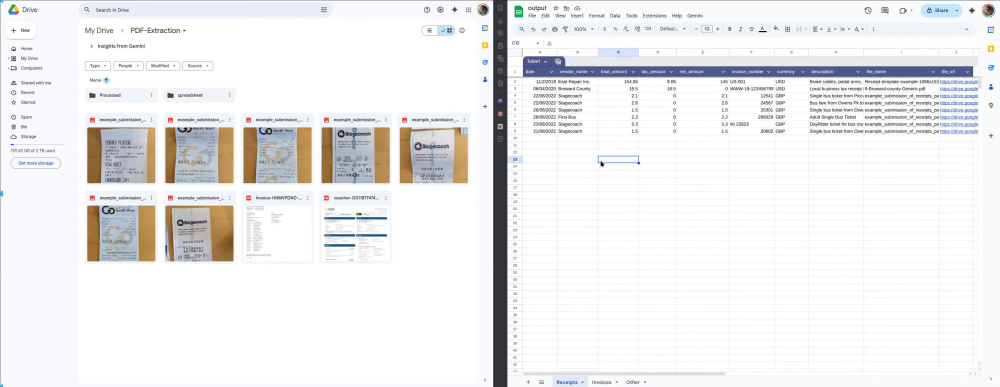Viewport: 1000px width, 387px height.
Task: Click Share button in Sheets
Action: [x=937, y=10]
